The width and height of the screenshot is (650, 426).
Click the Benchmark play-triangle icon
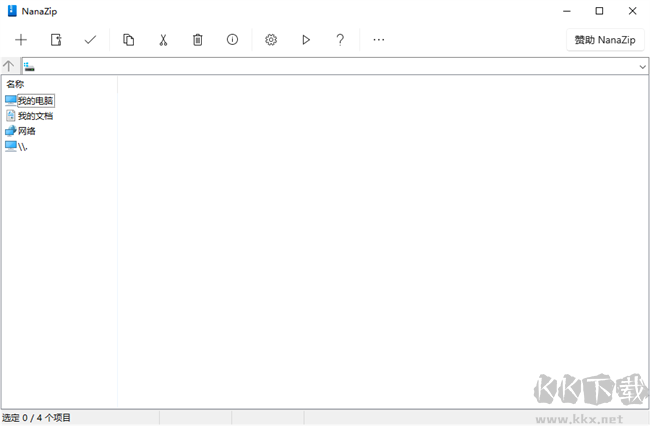(x=306, y=40)
